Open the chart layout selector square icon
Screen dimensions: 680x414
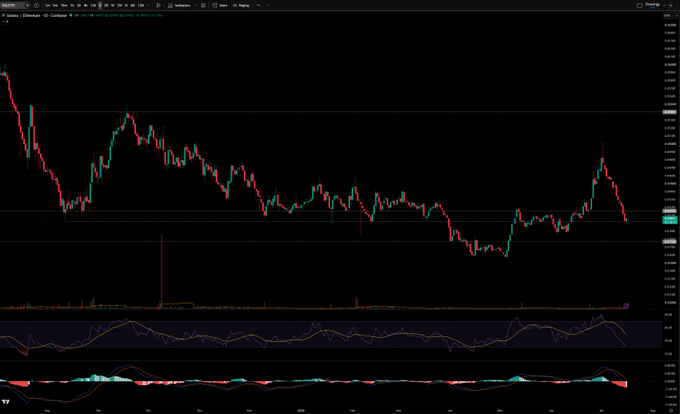coord(639,5)
